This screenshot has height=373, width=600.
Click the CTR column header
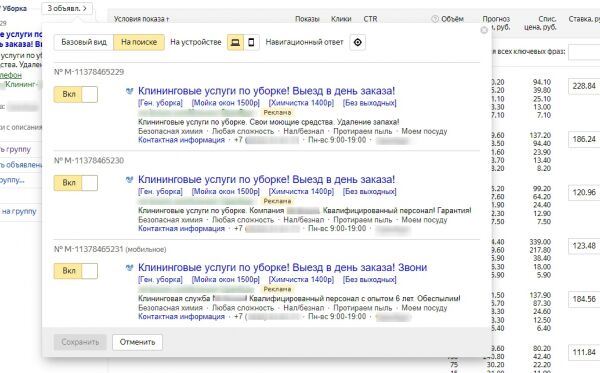click(x=370, y=19)
